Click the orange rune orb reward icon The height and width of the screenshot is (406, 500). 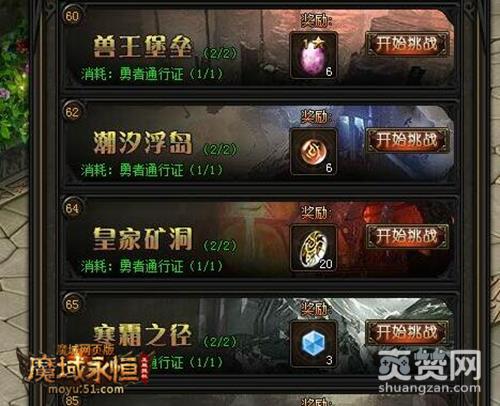point(313,152)
